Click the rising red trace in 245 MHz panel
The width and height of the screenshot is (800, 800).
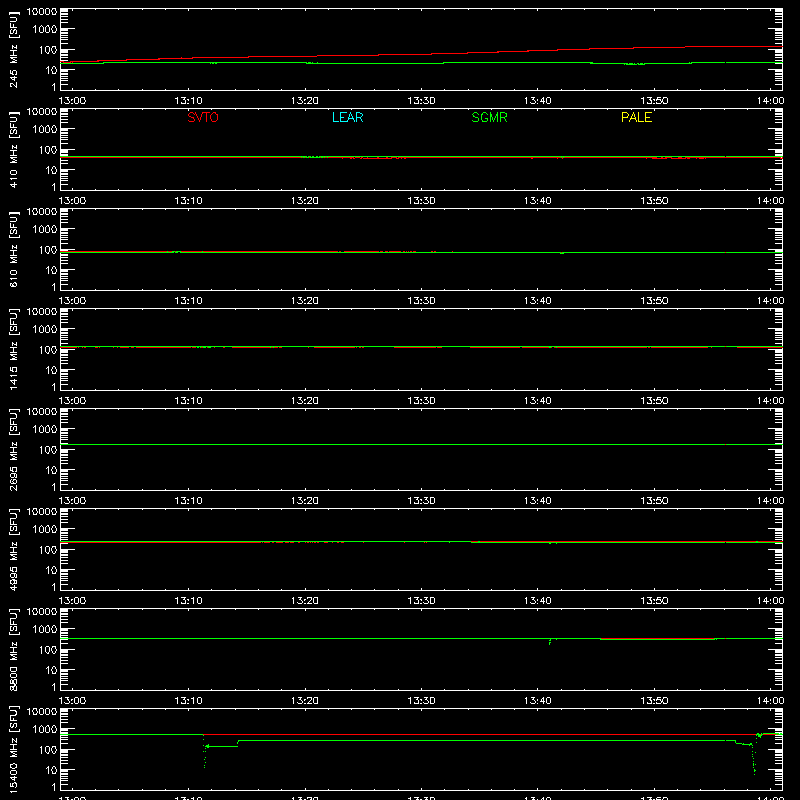click(x=421, y=54)
